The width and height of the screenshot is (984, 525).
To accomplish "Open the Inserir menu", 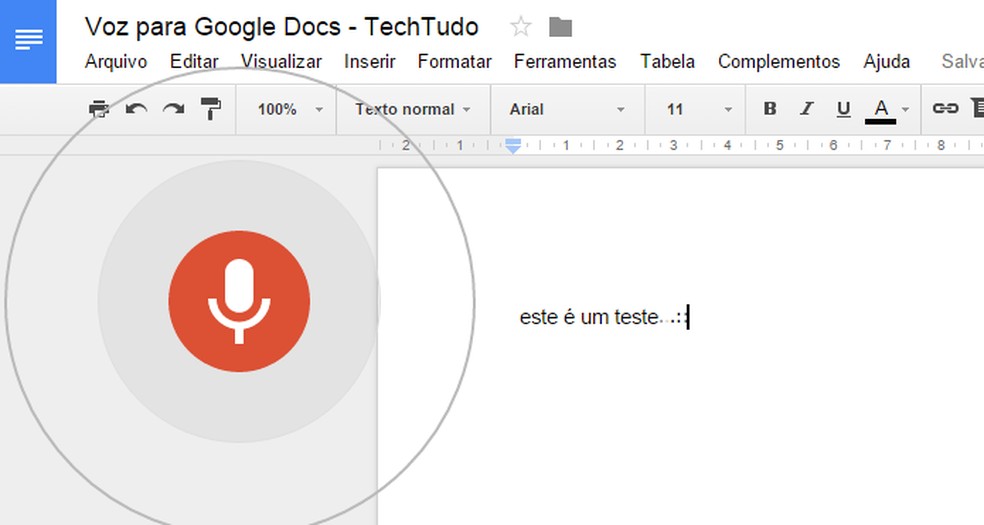I will pyautogui.click(x=370, y=61).
